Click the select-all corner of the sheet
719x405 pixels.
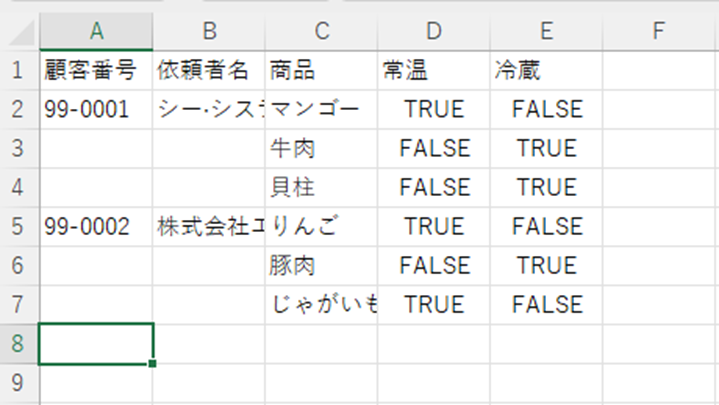(19, 31)
